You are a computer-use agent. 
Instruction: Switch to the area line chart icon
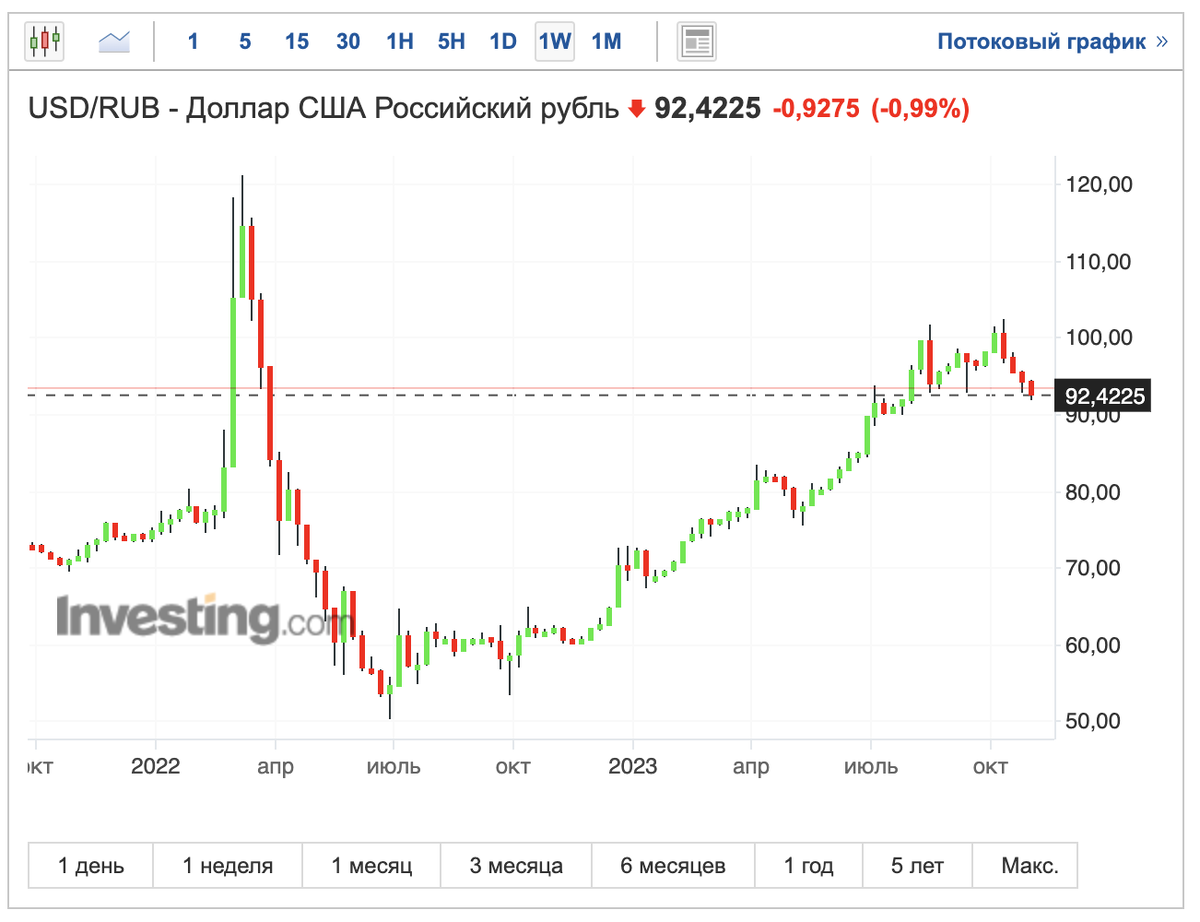point(114,41)
